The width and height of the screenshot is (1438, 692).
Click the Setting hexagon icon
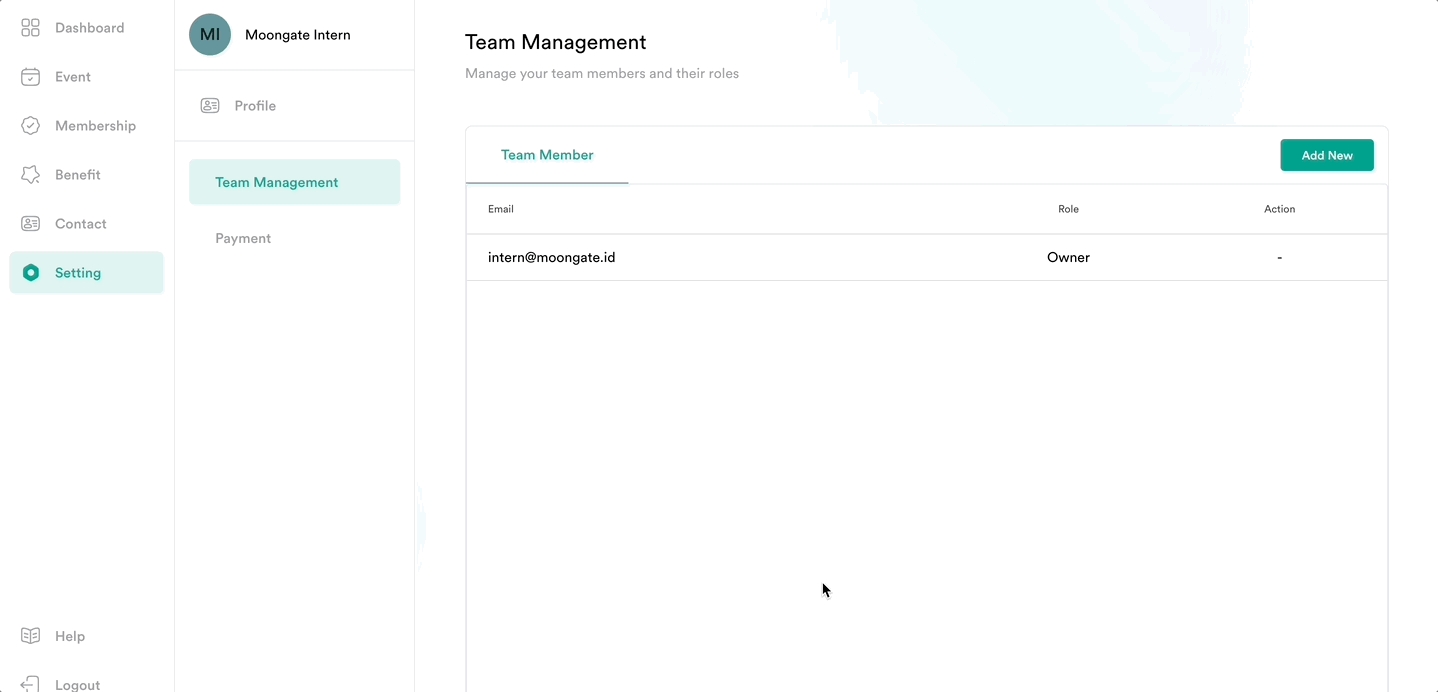tap(31, 273)
